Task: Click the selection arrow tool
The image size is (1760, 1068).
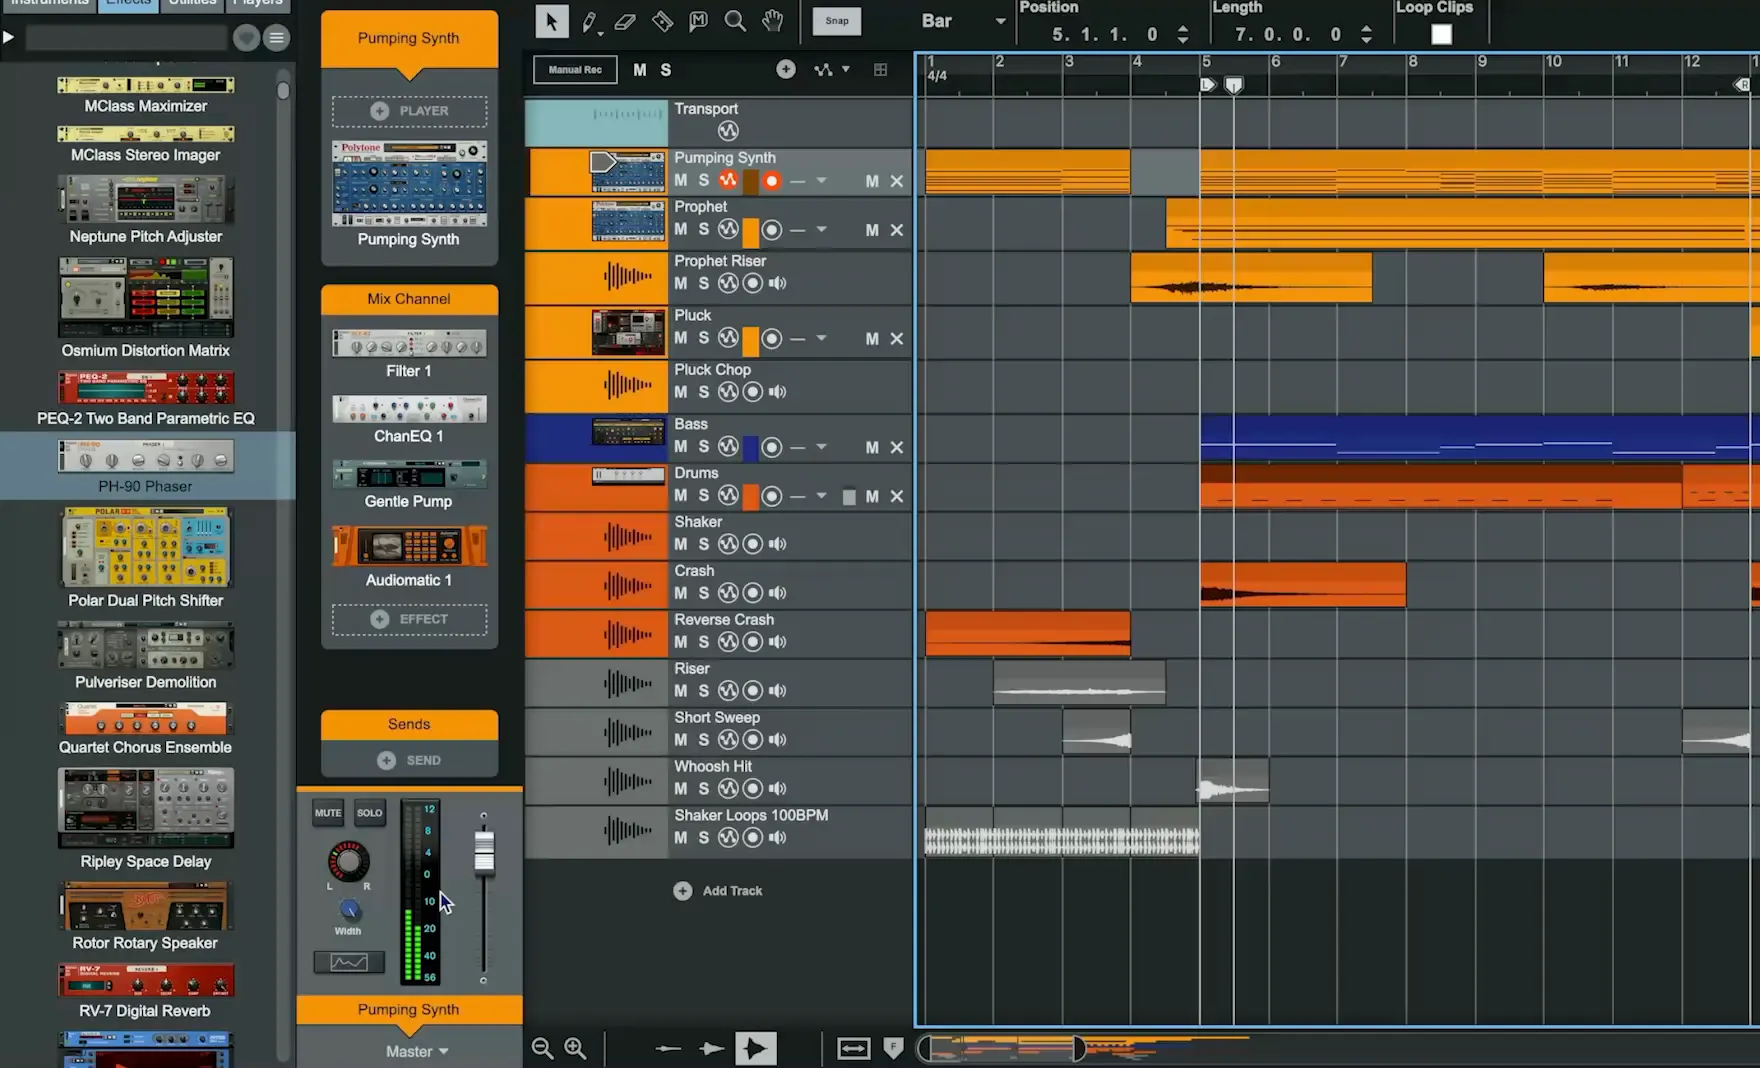Action: point(551,21)
